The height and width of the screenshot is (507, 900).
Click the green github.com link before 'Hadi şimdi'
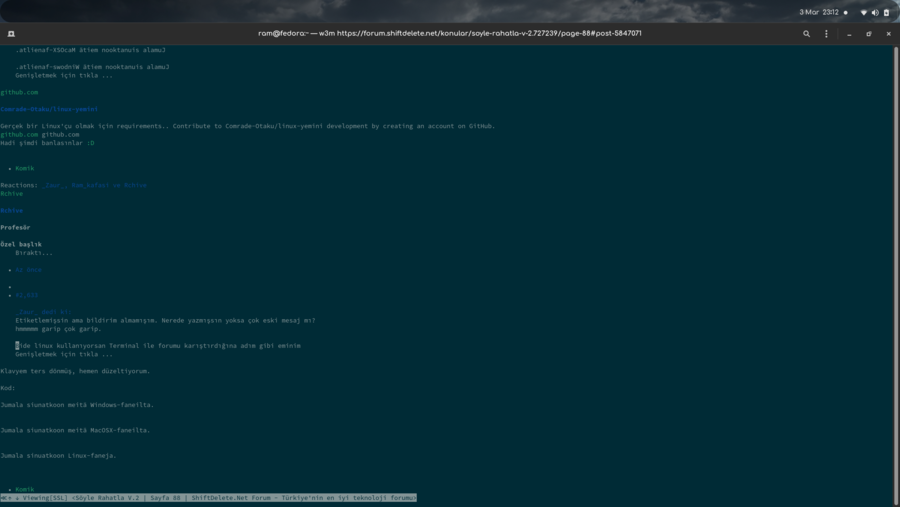pos(19,134)
